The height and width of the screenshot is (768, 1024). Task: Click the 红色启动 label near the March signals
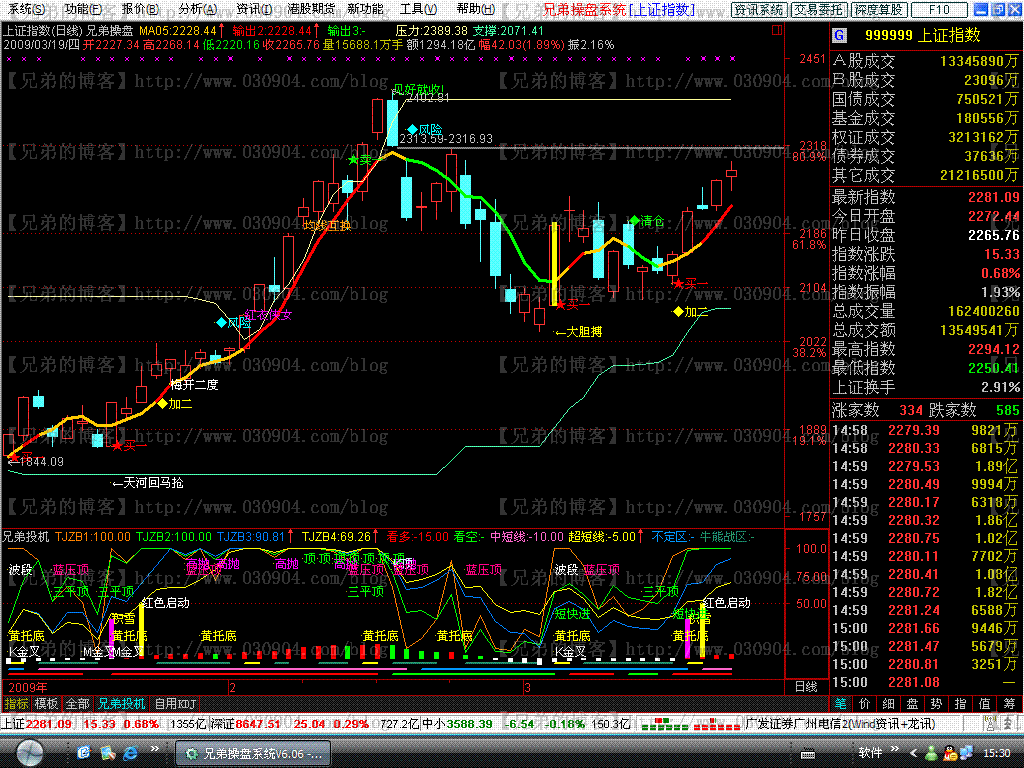(x=727, y=603)
